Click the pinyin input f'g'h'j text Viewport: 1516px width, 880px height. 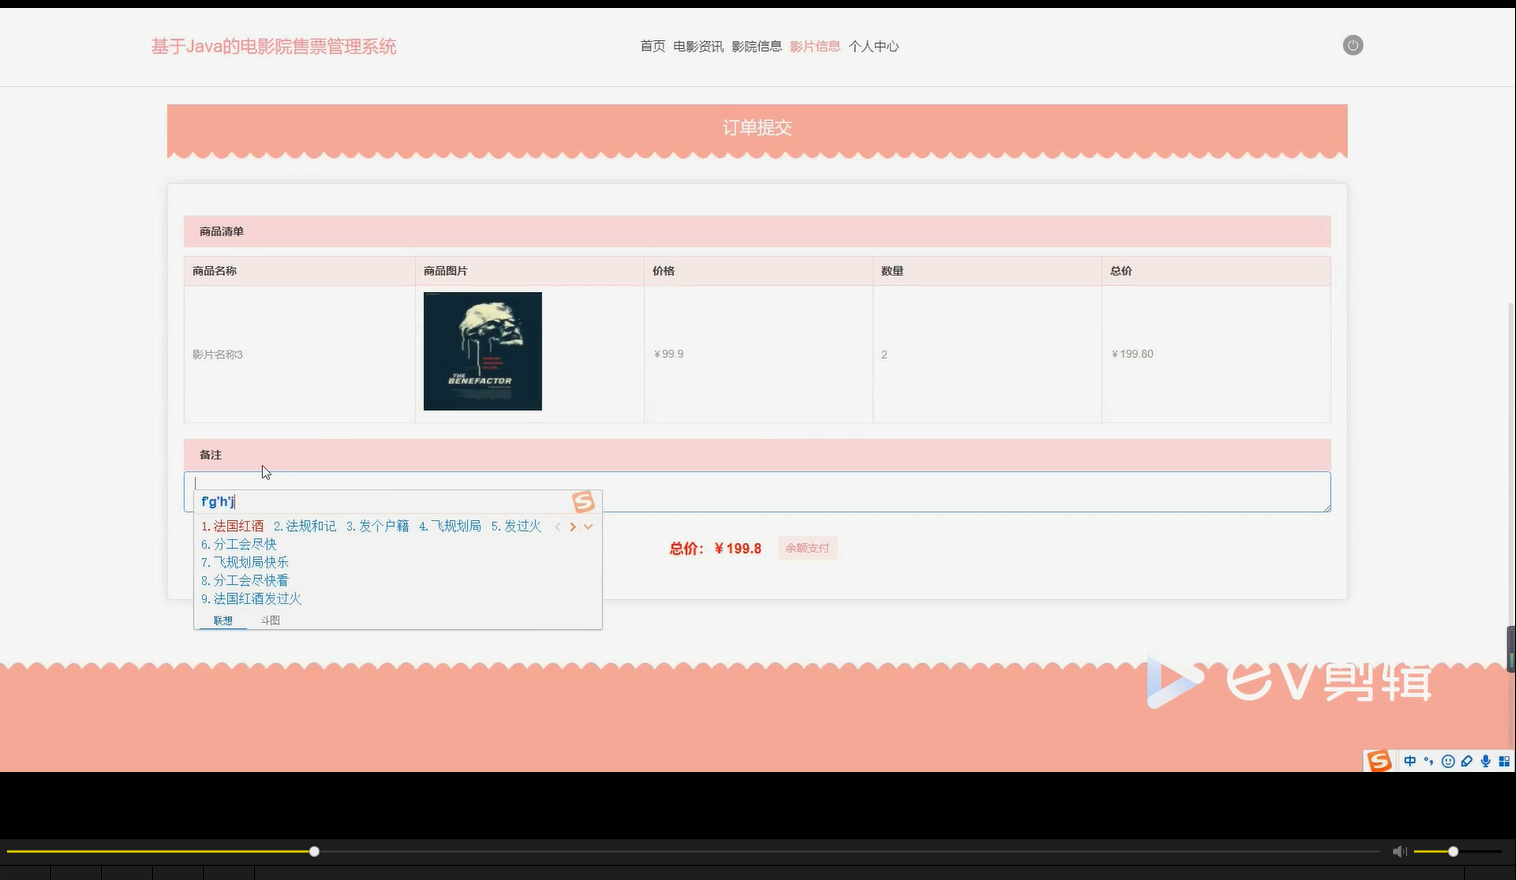click(x=218, y=502)
